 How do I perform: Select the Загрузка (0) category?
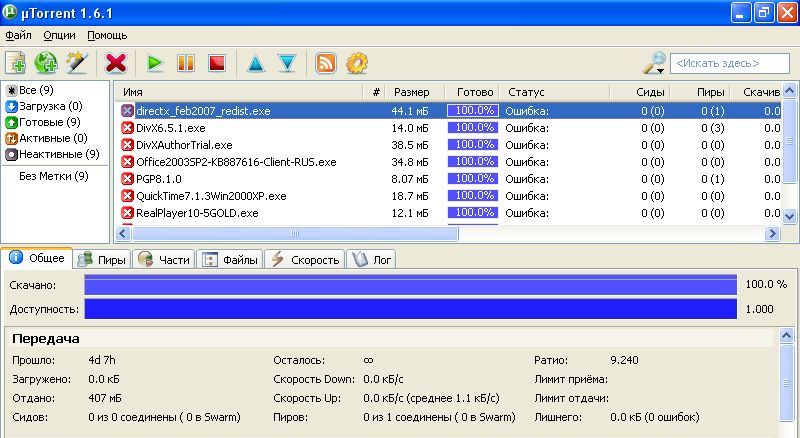point(44,106)
